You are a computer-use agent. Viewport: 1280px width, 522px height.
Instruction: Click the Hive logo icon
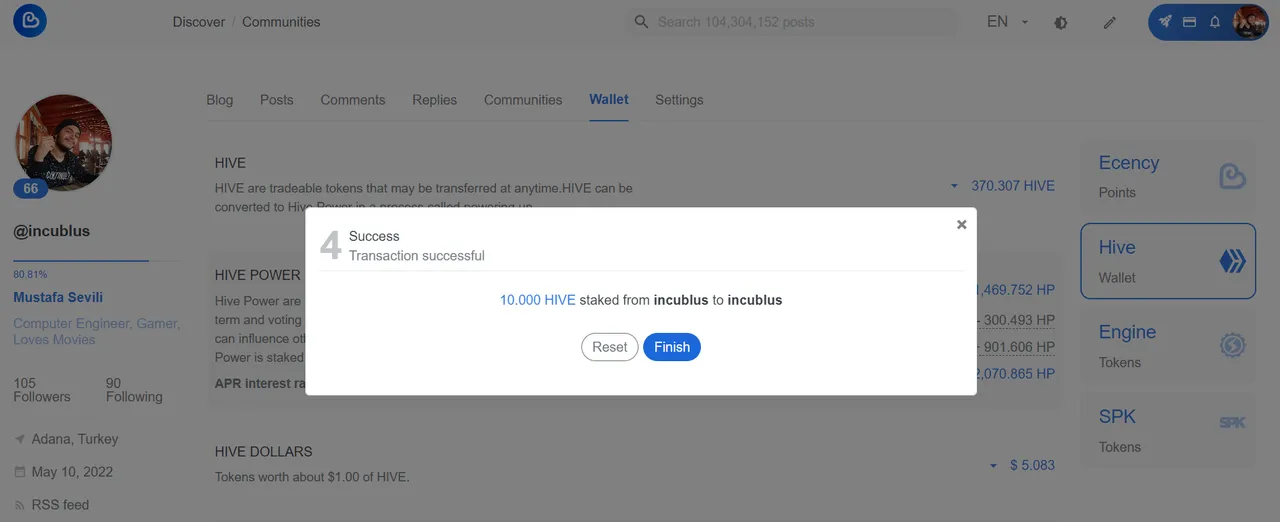[x=1232, y=262]
